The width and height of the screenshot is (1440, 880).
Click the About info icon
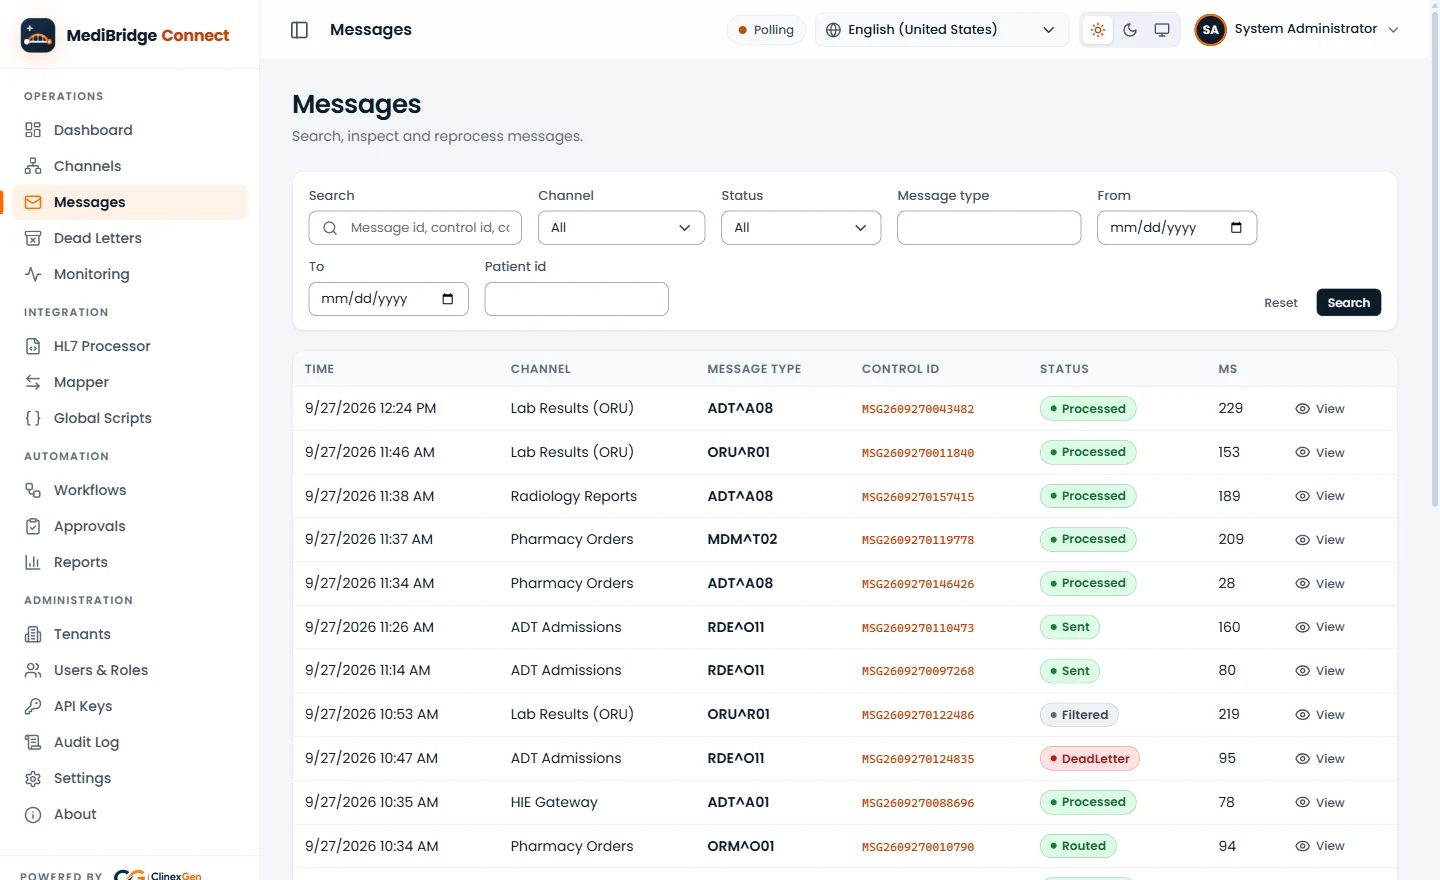point(33,814)
